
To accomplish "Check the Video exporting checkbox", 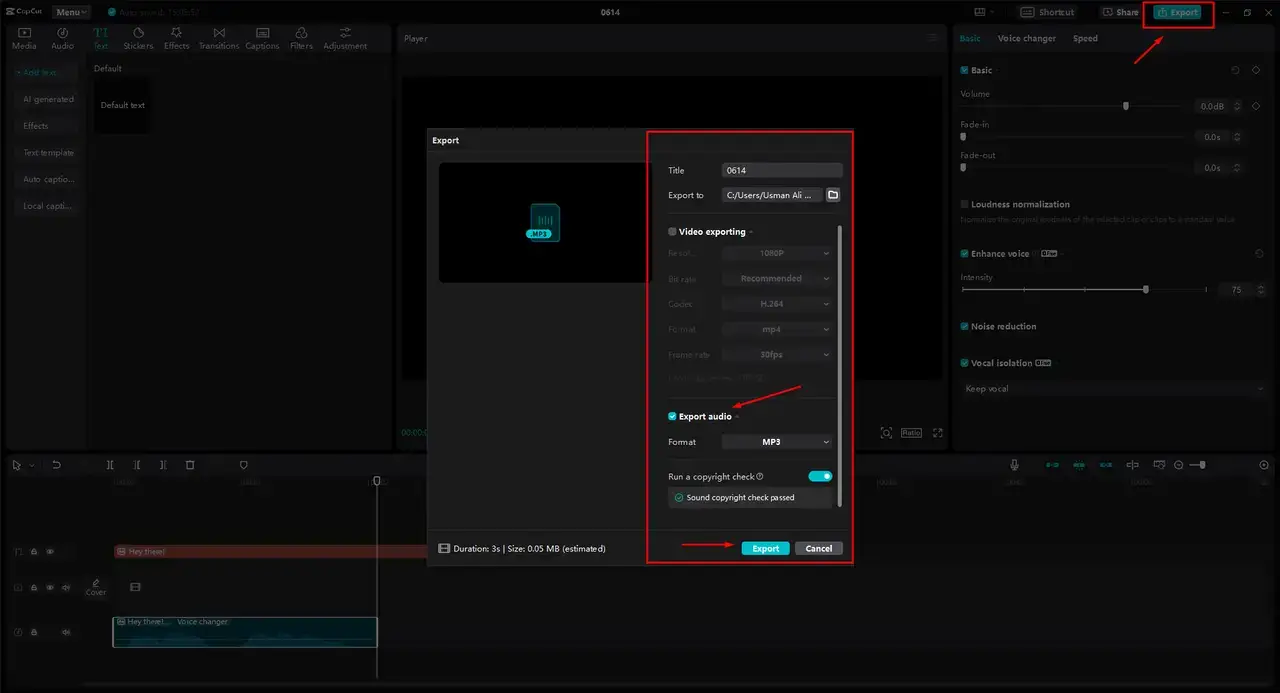I will (672, 231).
